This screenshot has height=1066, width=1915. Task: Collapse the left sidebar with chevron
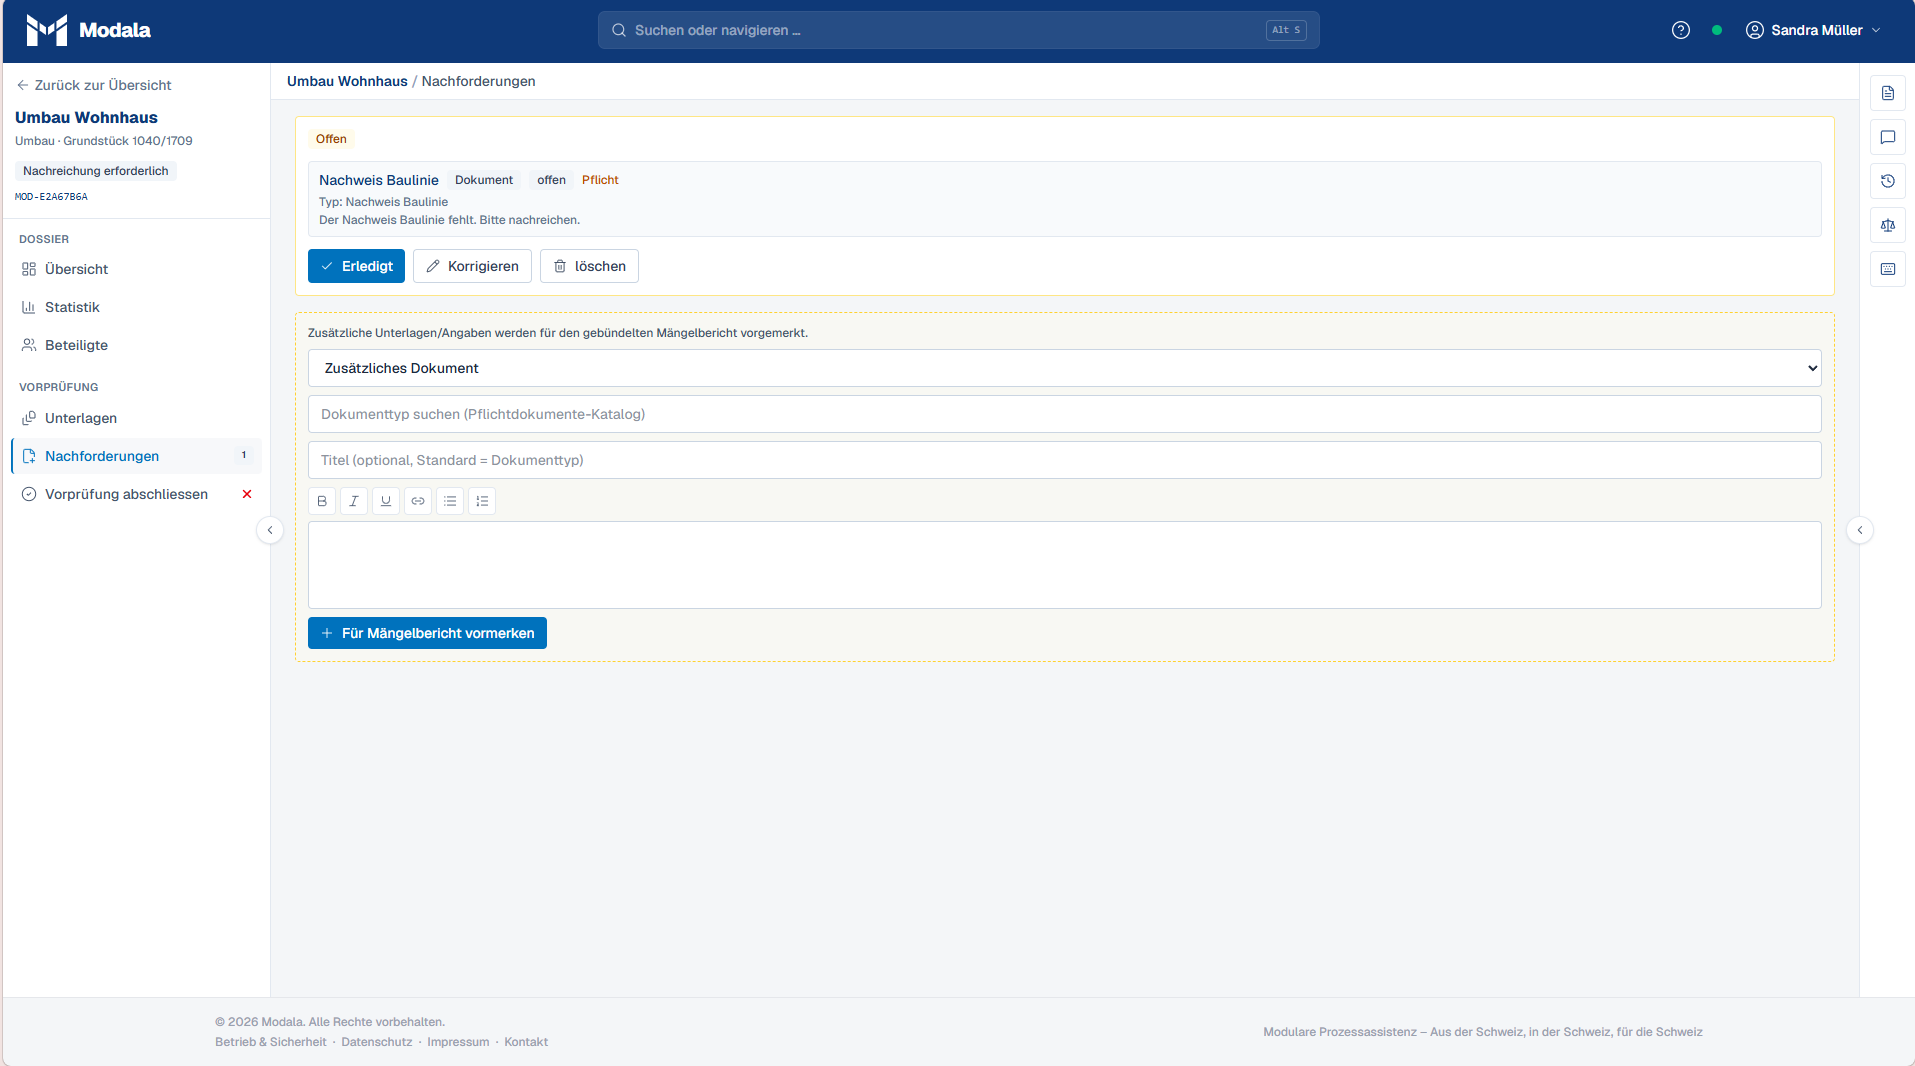270,530
